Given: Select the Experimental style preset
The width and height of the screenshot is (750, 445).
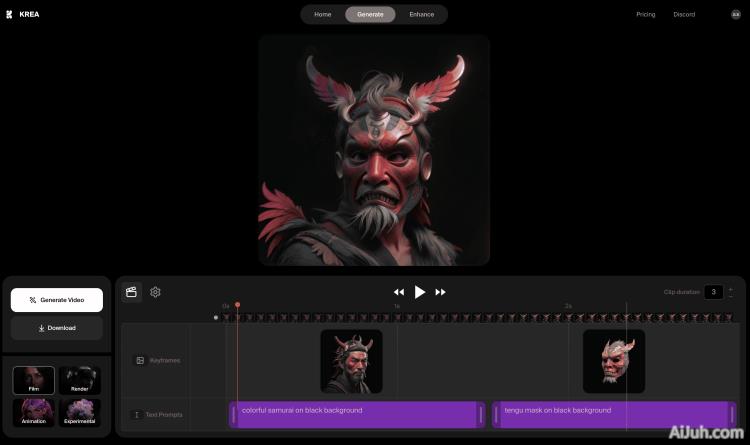Looking at the screenshot, I should [79, 412].
